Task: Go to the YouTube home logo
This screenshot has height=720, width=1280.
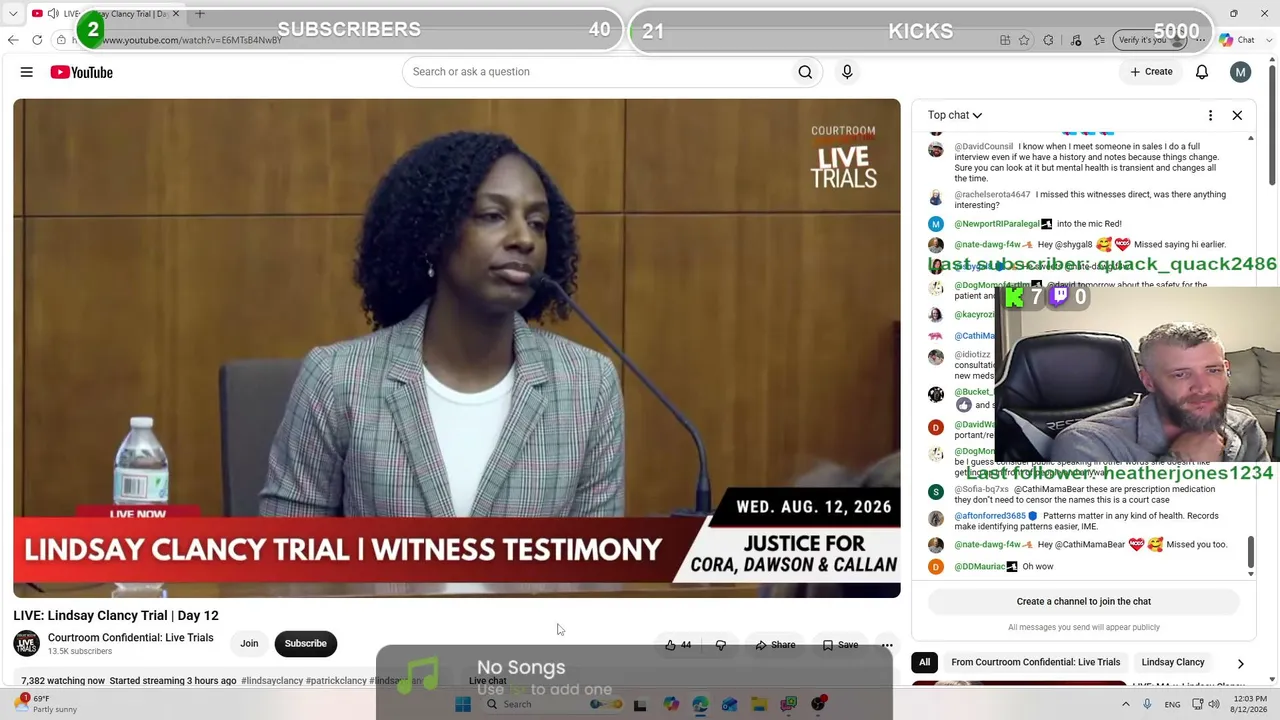Action: (x=81, y=72)
